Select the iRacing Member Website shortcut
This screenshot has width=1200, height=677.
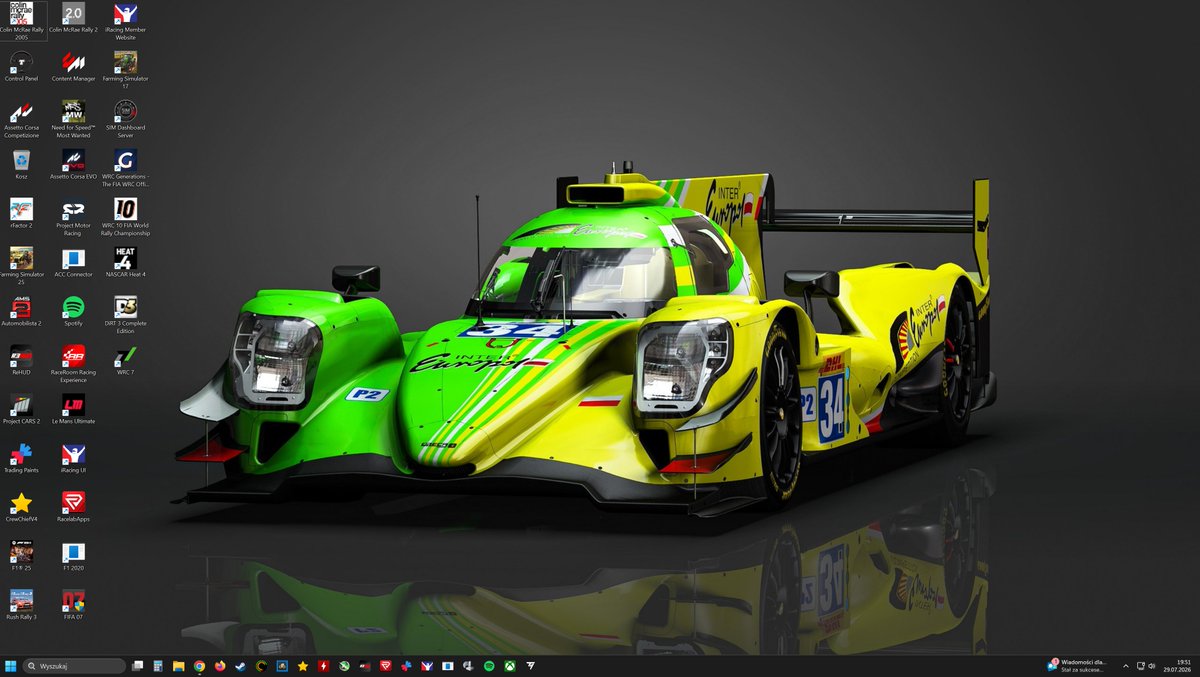pos(126,21)
